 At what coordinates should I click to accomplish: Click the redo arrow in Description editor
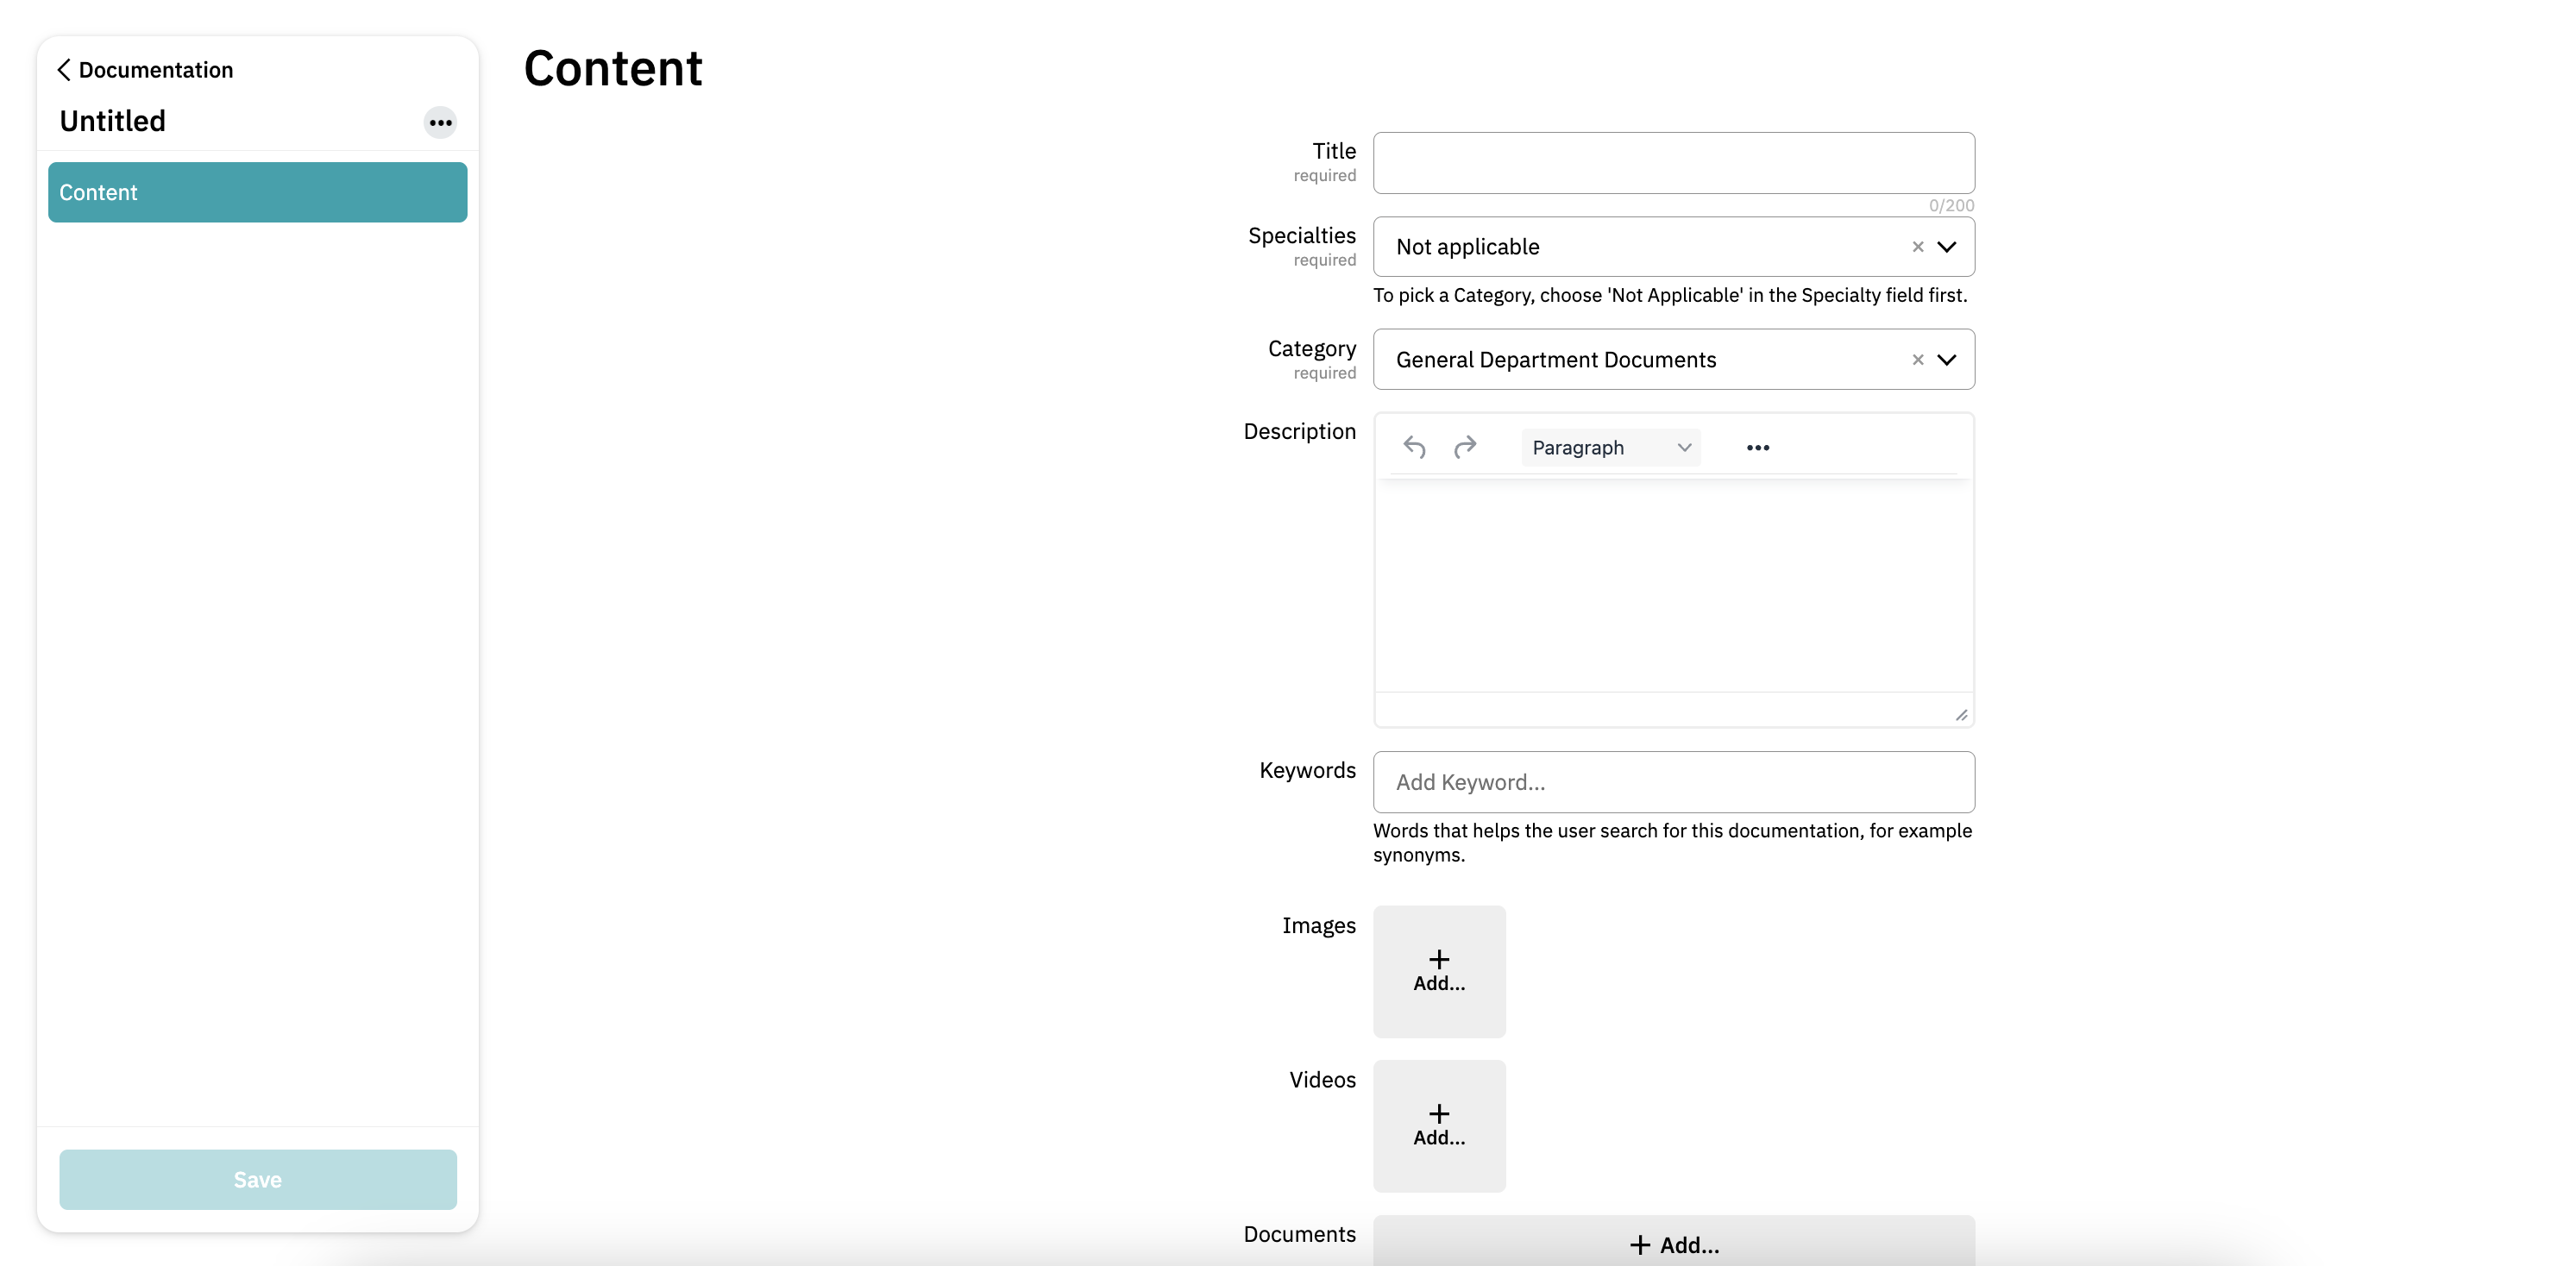(1465, 447)
